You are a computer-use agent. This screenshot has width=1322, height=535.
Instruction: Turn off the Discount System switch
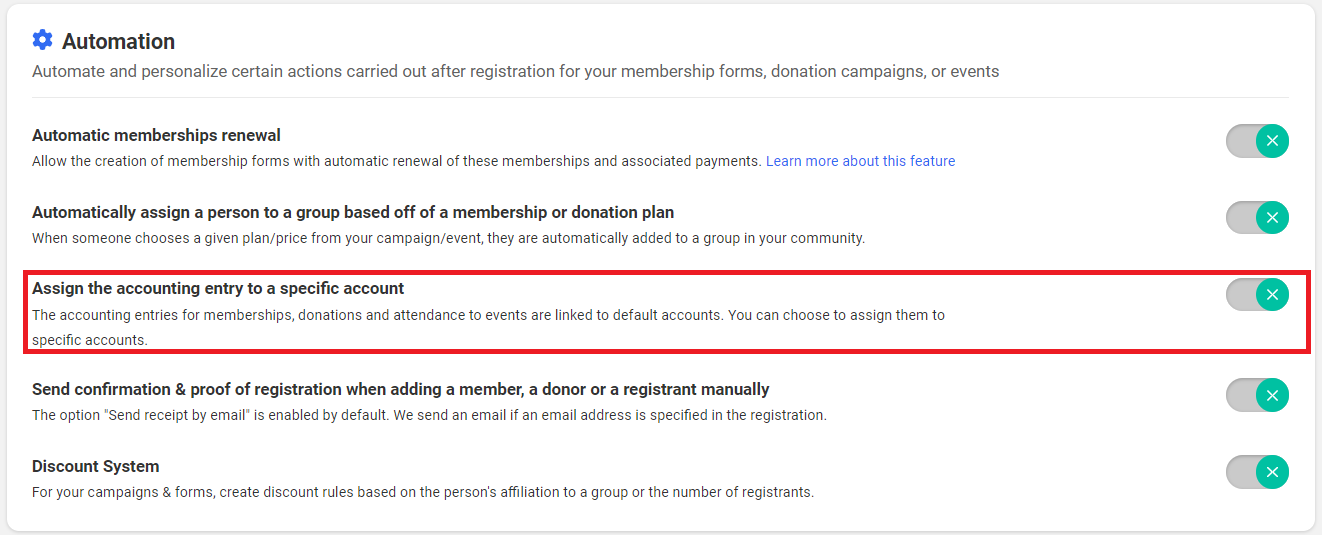[1257, 472]
